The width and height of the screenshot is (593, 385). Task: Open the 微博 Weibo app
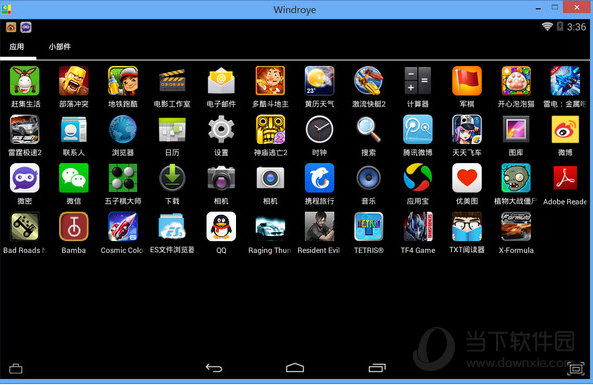point(565,129)
